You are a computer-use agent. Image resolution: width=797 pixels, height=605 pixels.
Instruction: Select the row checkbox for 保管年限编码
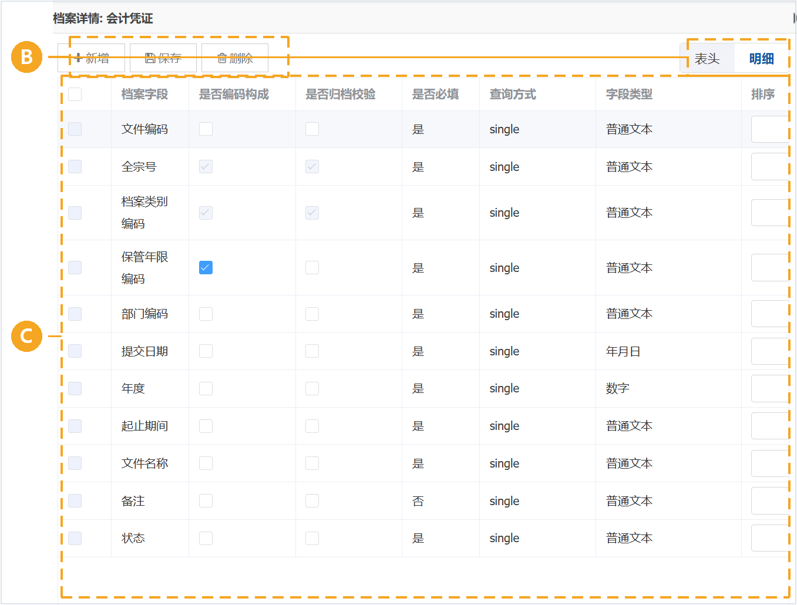click(75, 268)
